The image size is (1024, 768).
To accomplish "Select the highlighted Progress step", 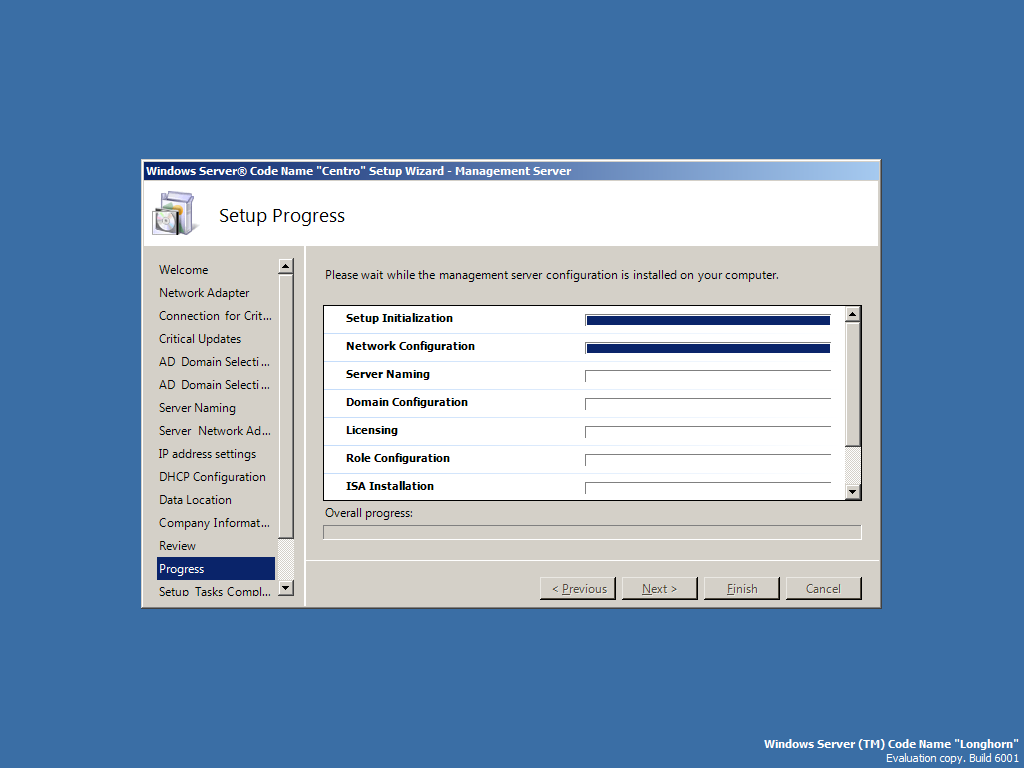I will point(216,568).
